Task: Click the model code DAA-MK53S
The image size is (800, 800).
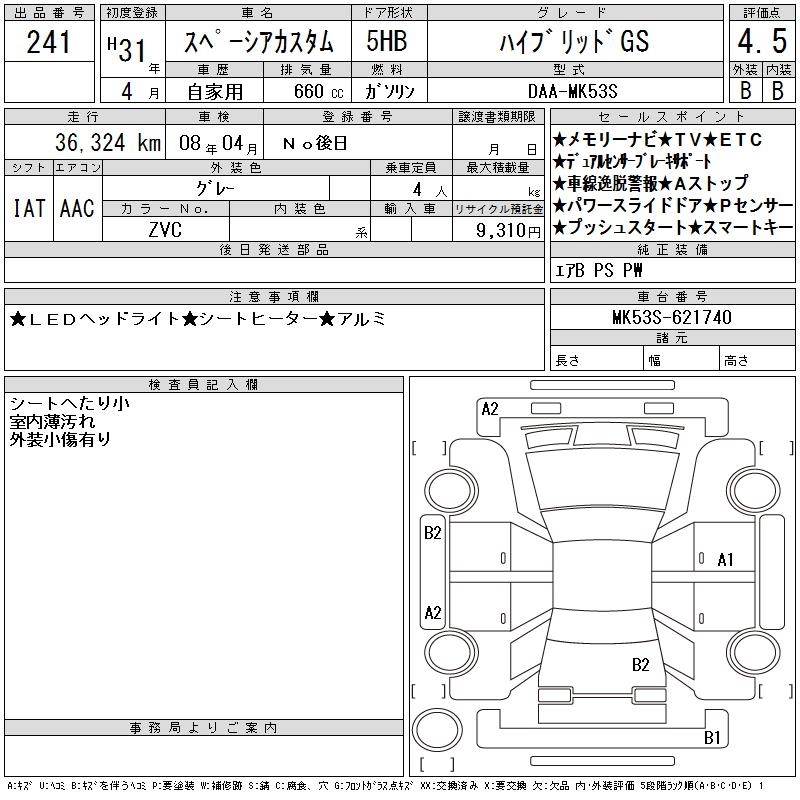Action: pyautogui.click(x=573, y=91)
